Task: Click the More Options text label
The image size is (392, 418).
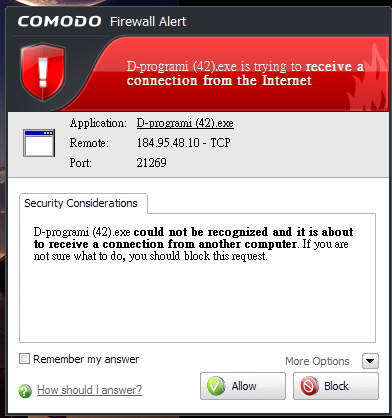Action: click(x=317, y=361)
